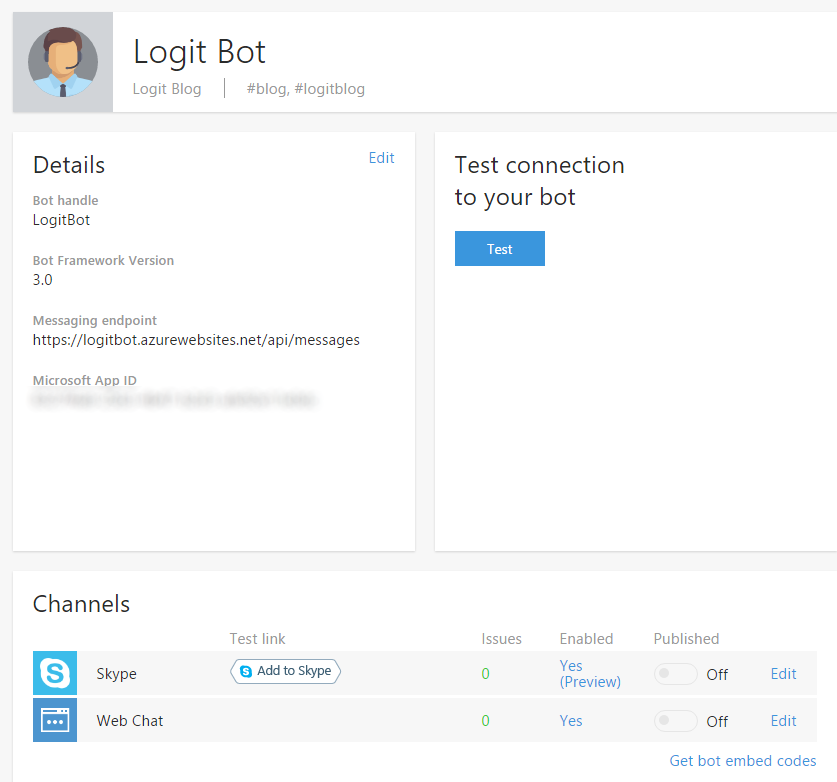
Task: Click the framework version value 3.0
Action: (x=43, y=280)
